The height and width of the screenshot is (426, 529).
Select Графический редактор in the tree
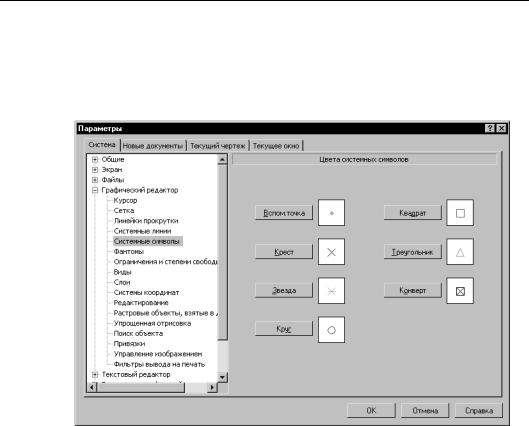click(140, 190)
